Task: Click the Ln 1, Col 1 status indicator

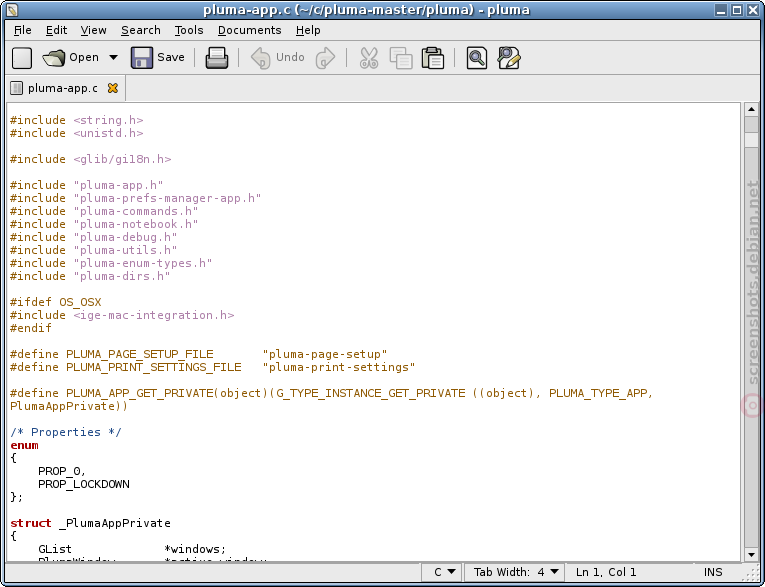Action: pos(605,572)
